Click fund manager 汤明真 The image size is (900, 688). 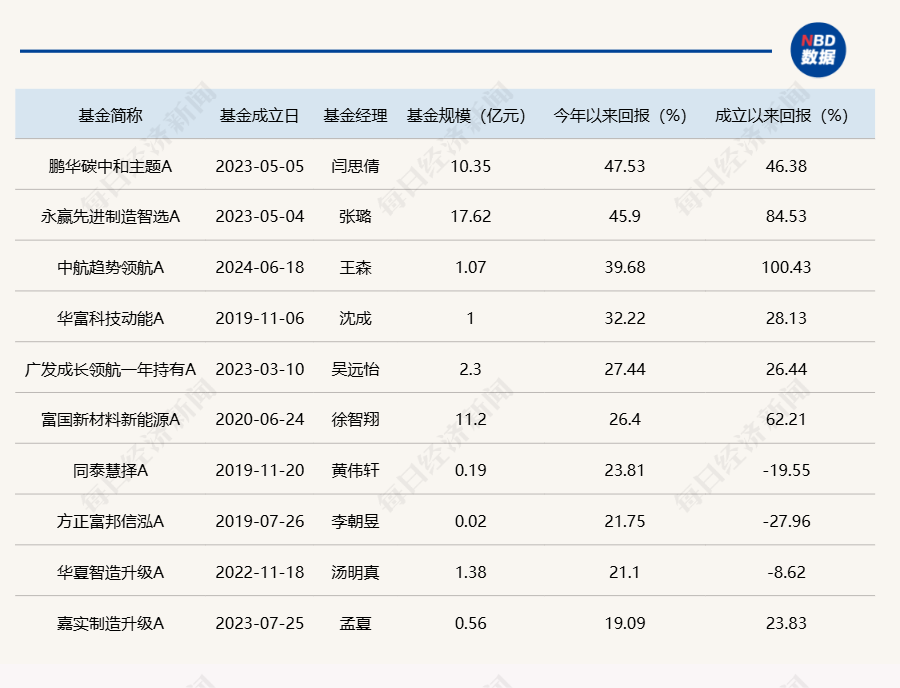355,572
